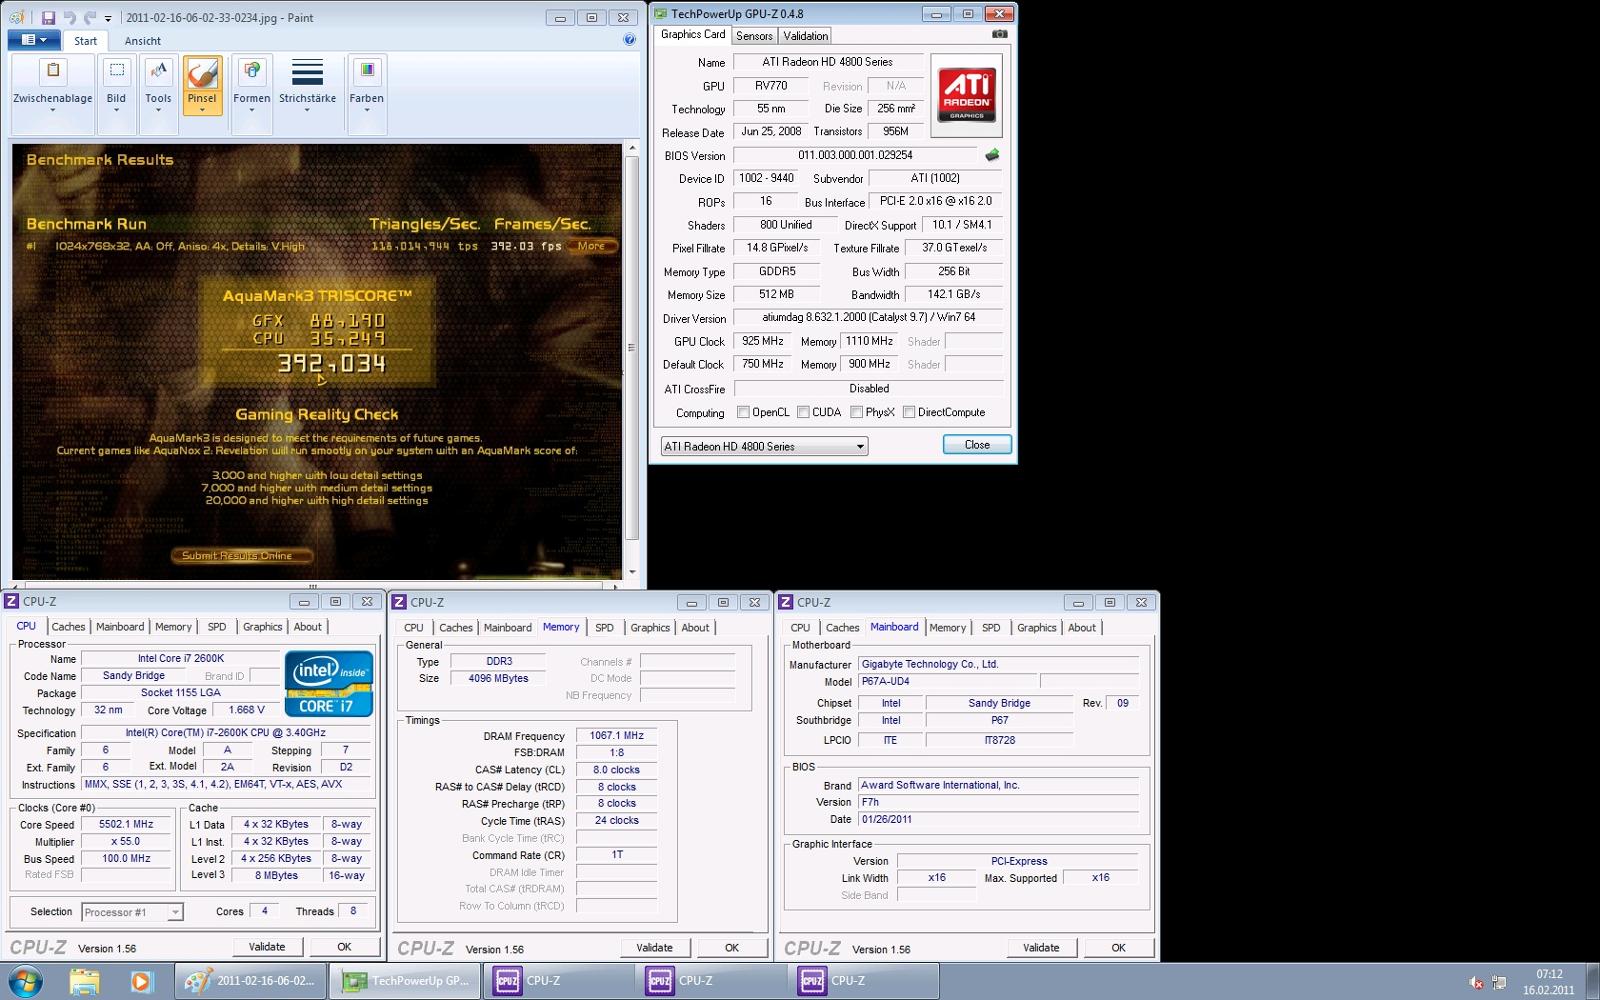This screenshot has height=1000, width=1600.
Task: Open Graphics tab in the CPU-Z Gigabyte mainboard window
Action: [1036, 628]
